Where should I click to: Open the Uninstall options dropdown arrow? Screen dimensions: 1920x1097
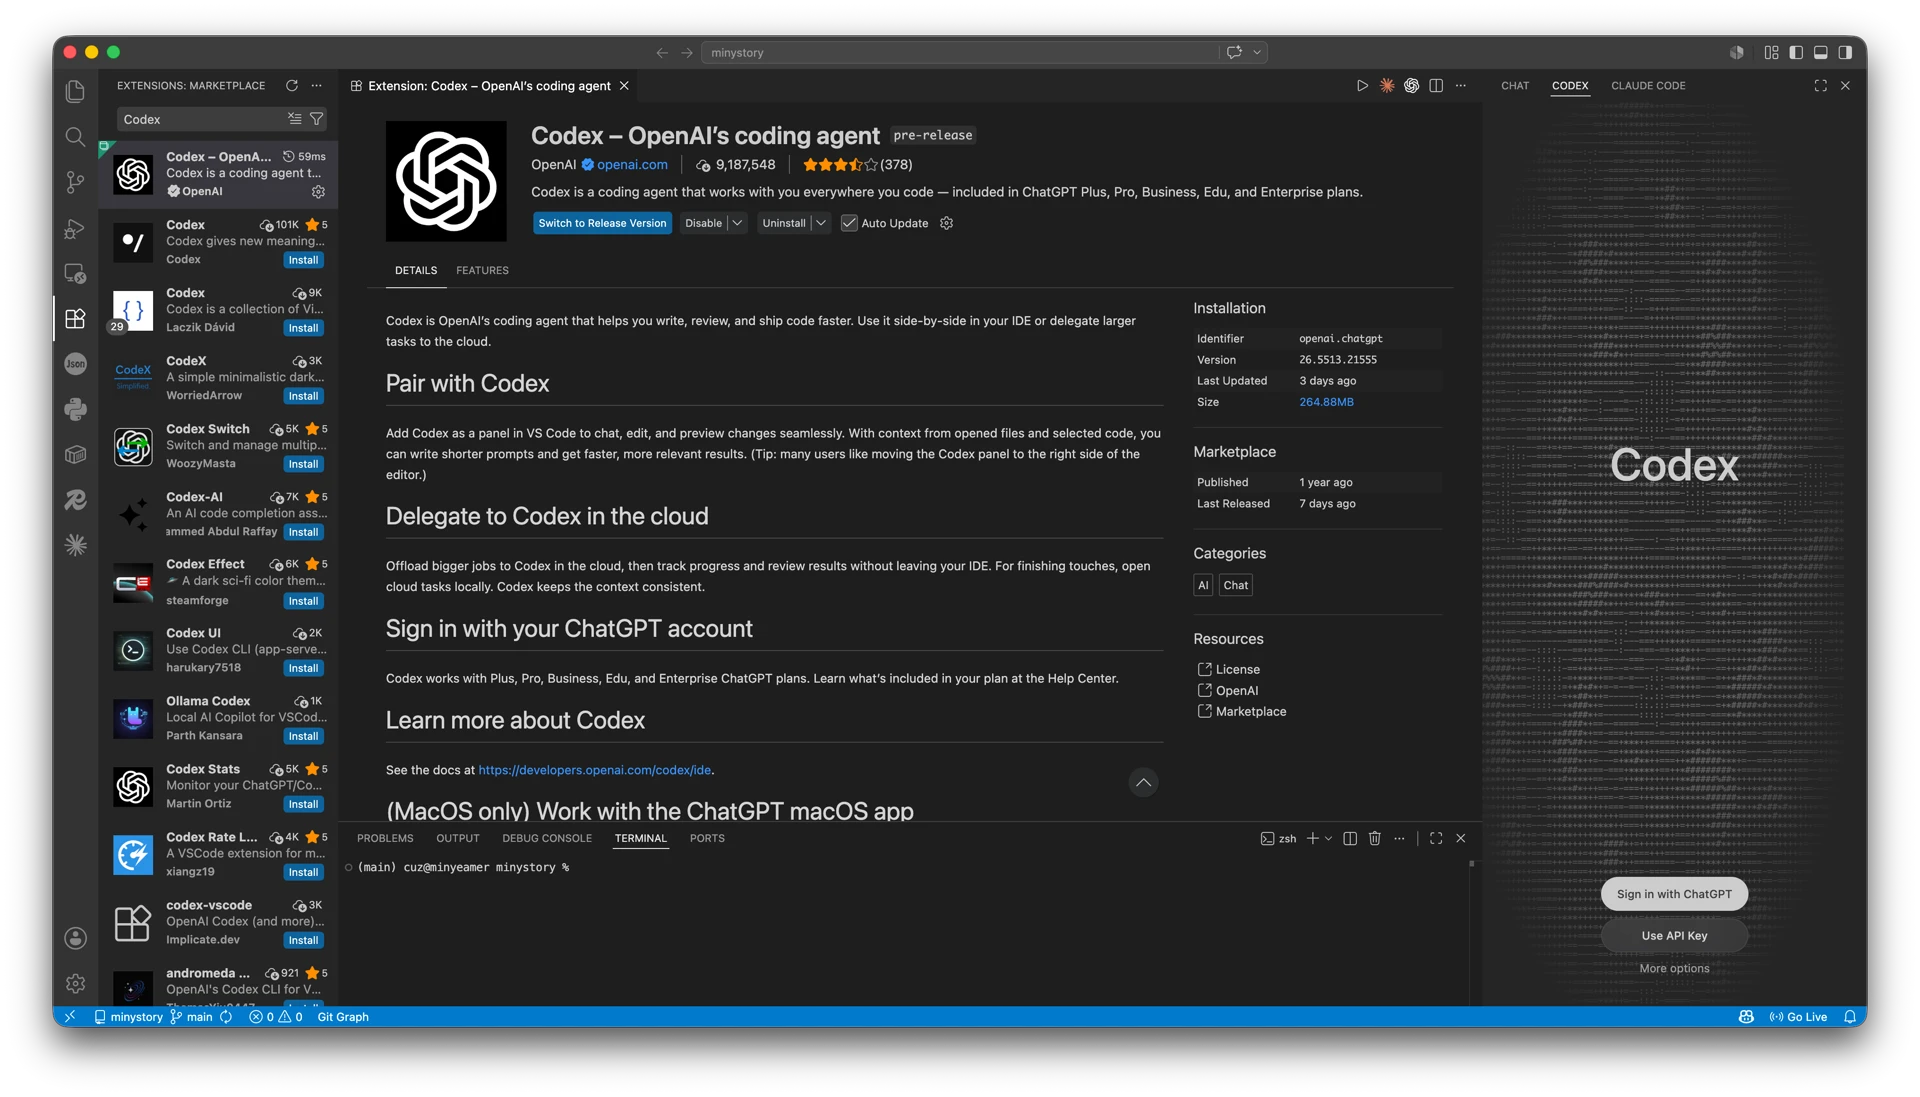pyautogui.click(x=821, y=223)
